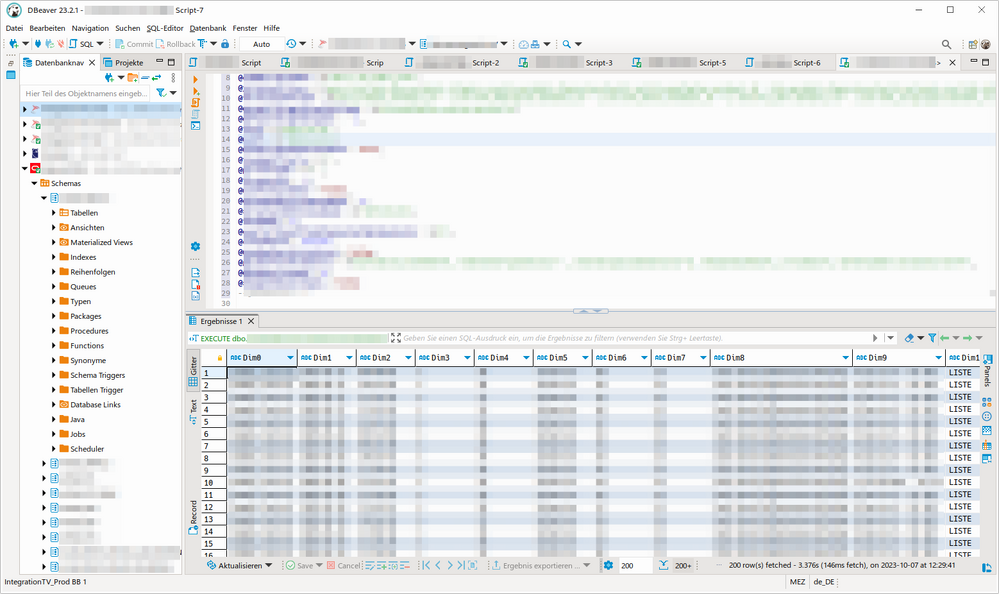Open the Aktualisieren dropdown arrow

[x=269, y=565]
